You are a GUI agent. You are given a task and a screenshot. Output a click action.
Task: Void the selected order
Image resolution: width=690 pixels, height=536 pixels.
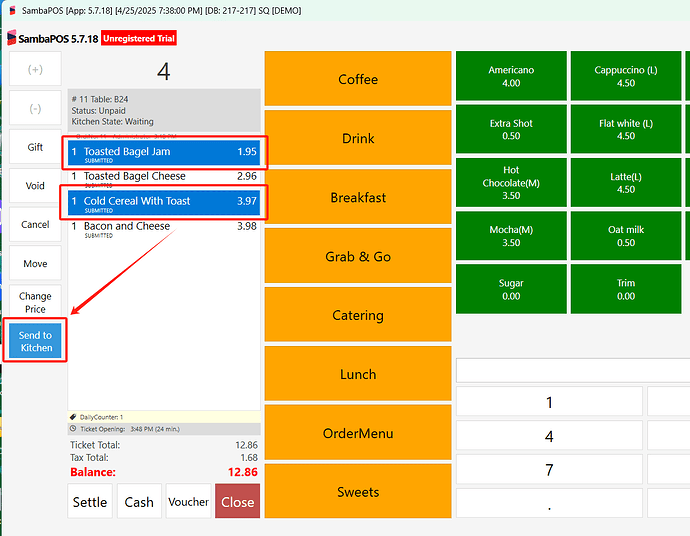point(35,186)
